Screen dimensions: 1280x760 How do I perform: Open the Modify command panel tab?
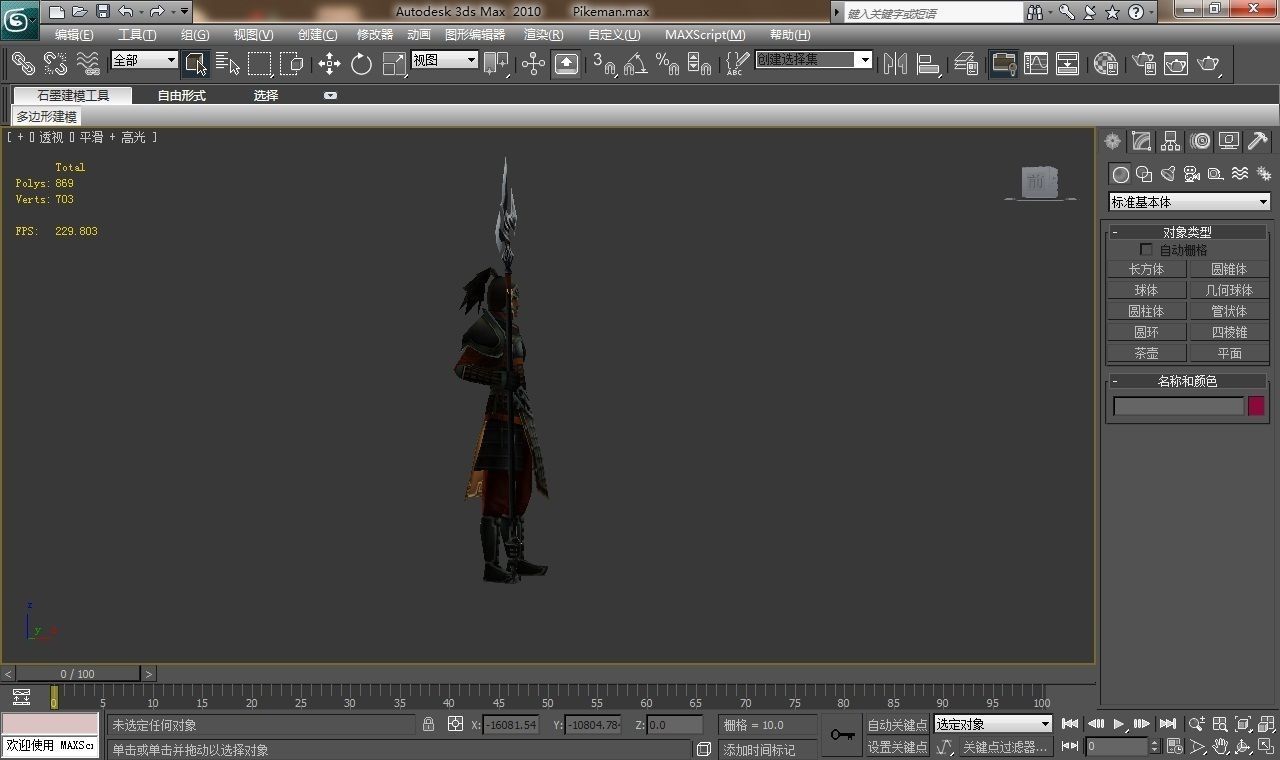click(1141, 142)
